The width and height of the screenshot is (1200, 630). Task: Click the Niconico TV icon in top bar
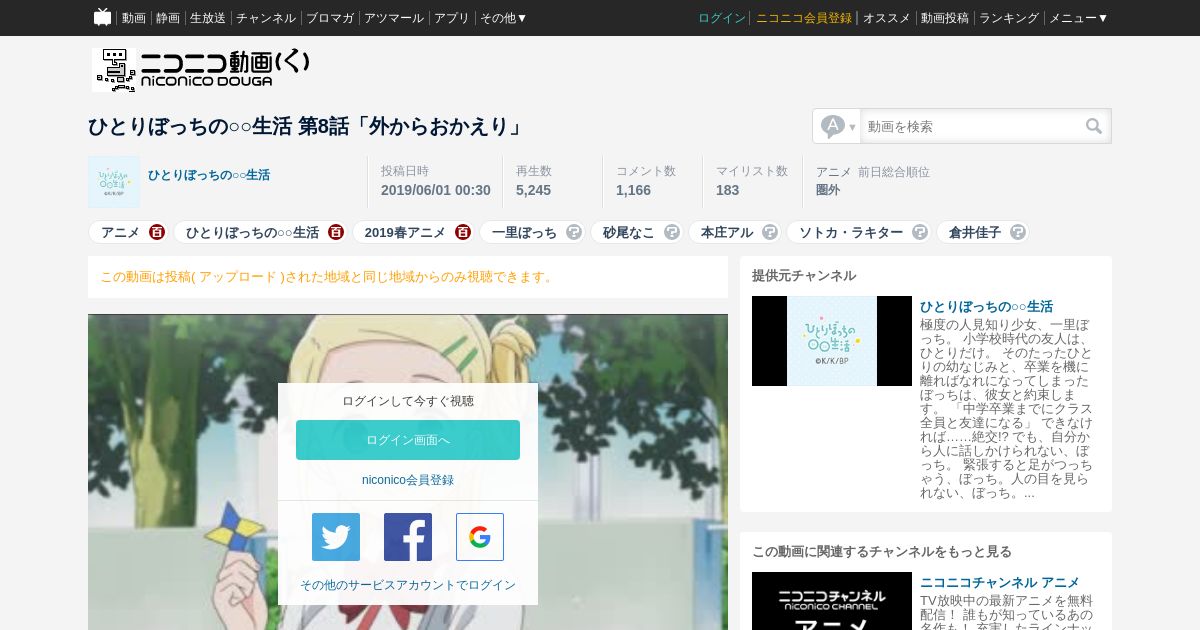pos(102,17)
